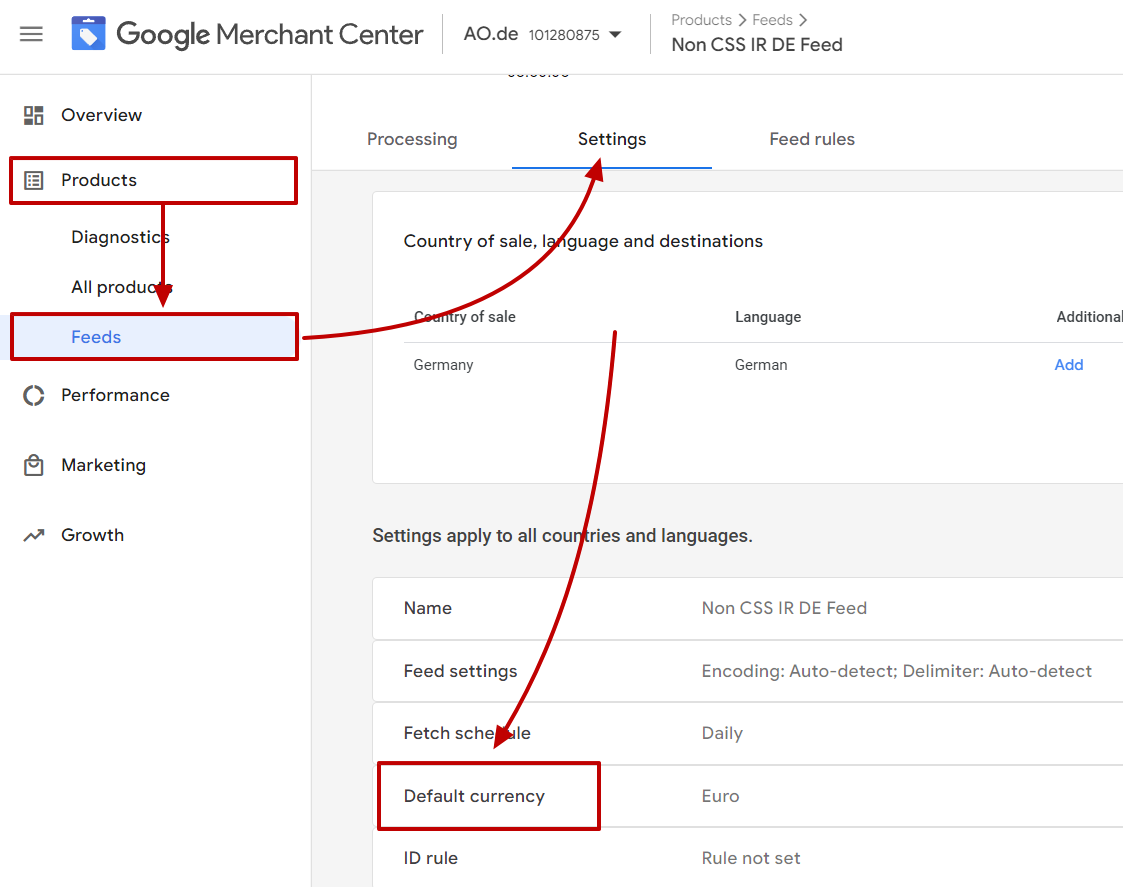
Task: Open All products in the sidebar
Action: tap(122, 287)
